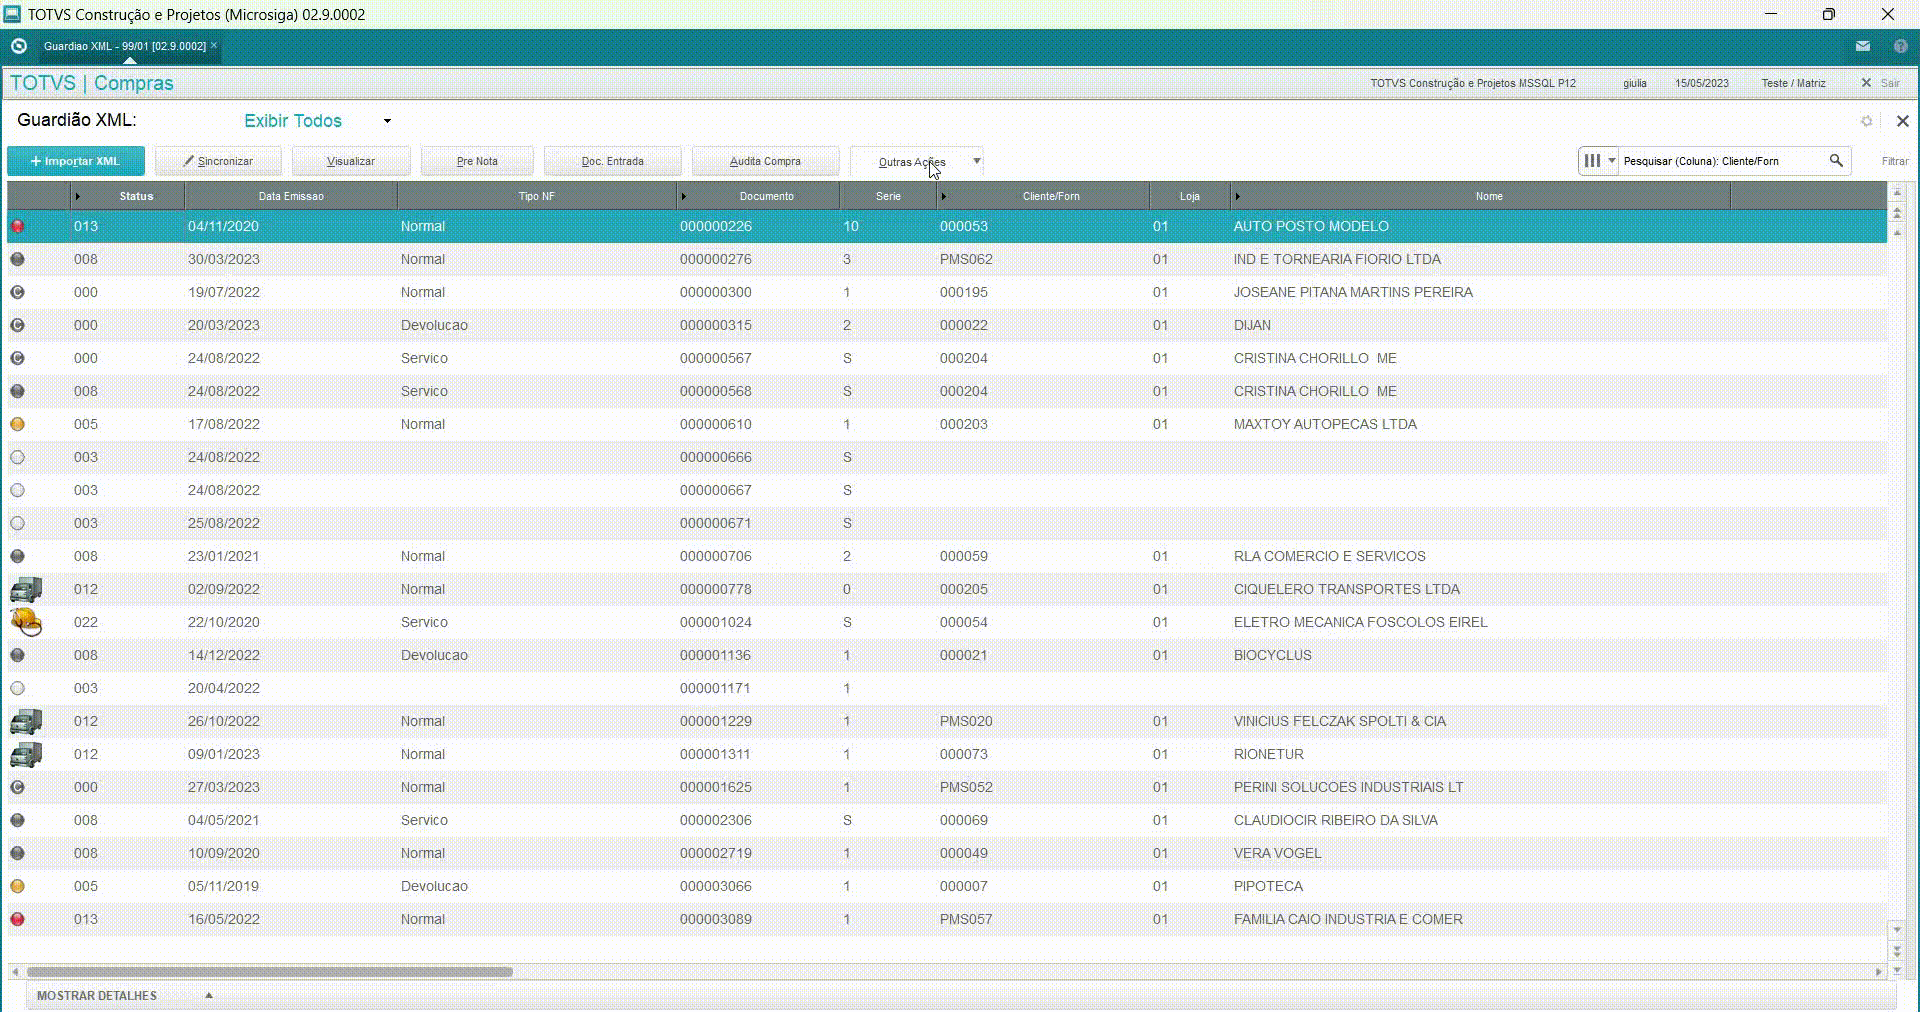1920x1012 pixels.
Task: Sort by Loja column header
Action: tap(1189, 196)
